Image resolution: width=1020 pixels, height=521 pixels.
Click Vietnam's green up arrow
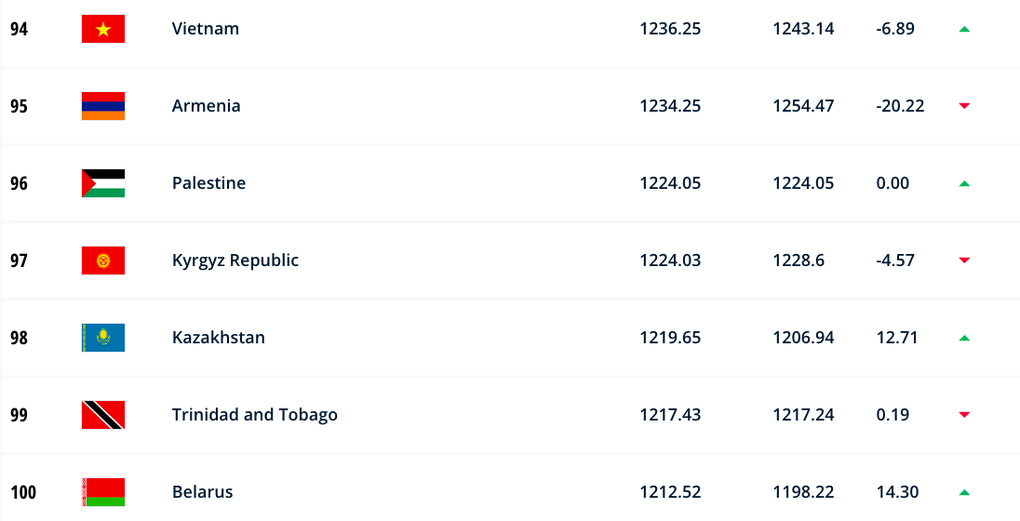[x=964, y=29]
